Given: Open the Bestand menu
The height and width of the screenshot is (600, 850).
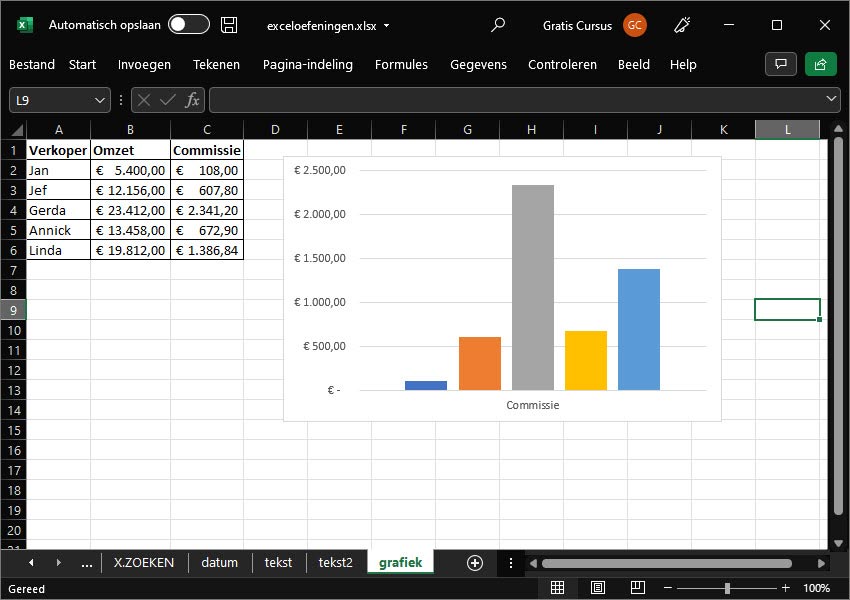Looking at the screenshot, I should tap(32, 64).
